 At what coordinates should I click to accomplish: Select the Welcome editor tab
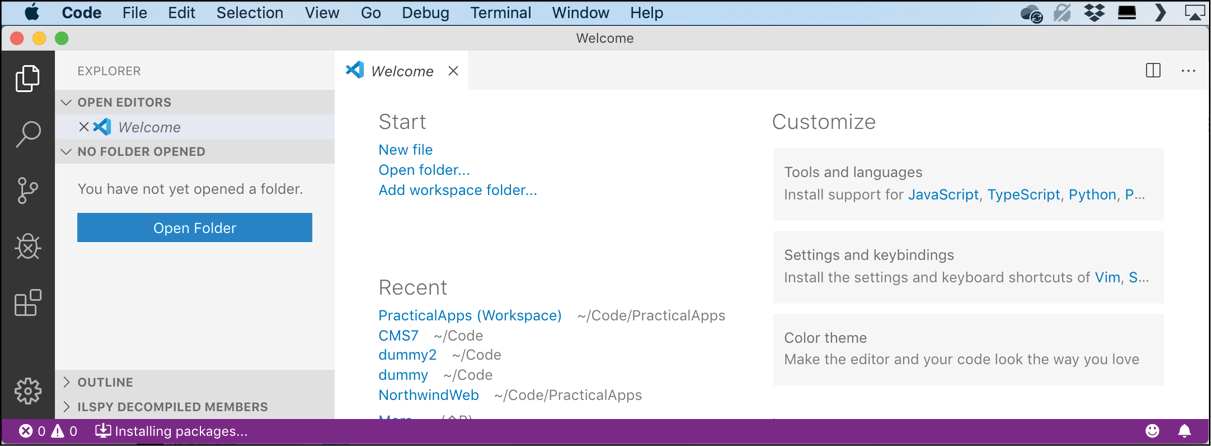(402, 71)
